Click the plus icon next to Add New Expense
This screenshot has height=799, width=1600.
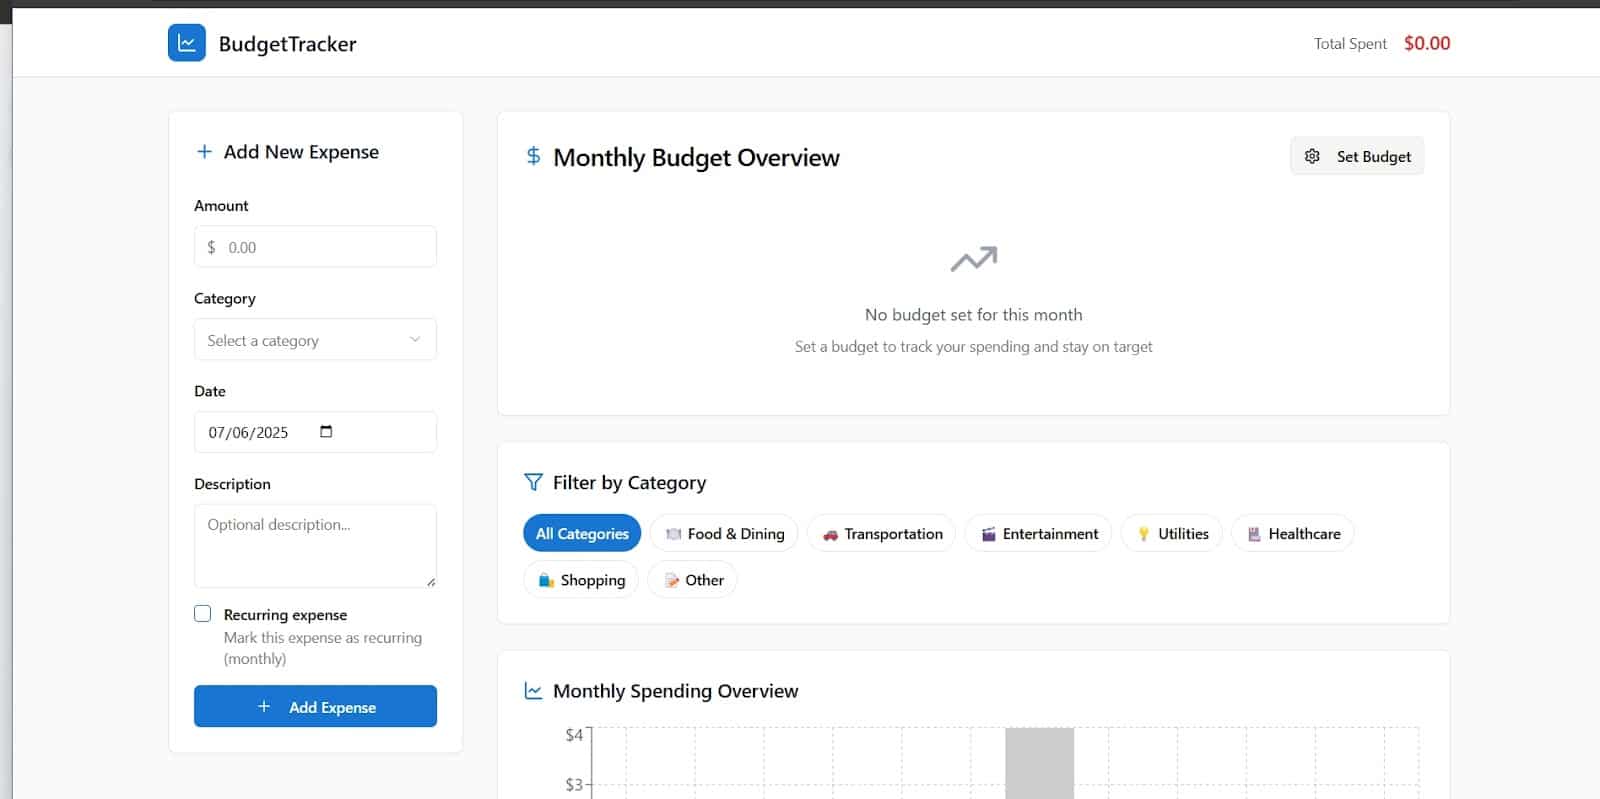click(x=204, y=152)
